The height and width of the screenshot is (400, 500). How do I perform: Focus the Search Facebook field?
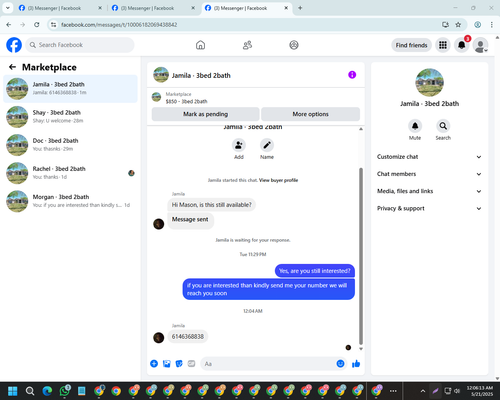click(x=80, y=45)
